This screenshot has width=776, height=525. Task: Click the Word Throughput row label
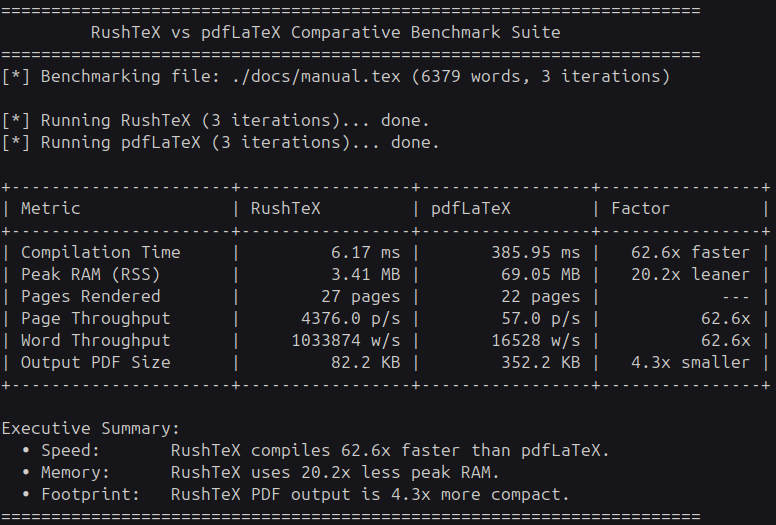[96, 340]
